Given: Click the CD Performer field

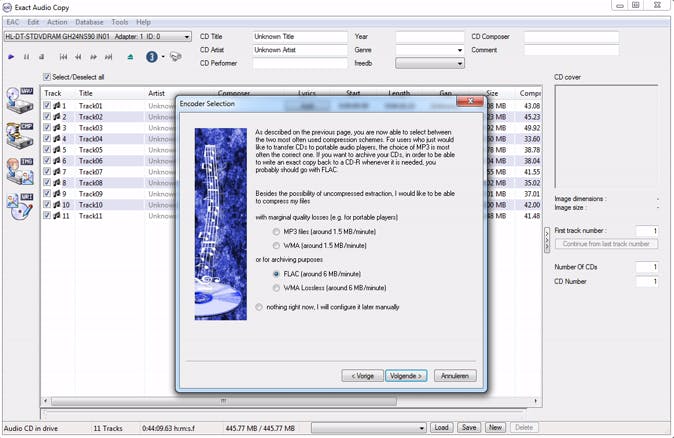Looking at the screenshot, I should [300, 64].
